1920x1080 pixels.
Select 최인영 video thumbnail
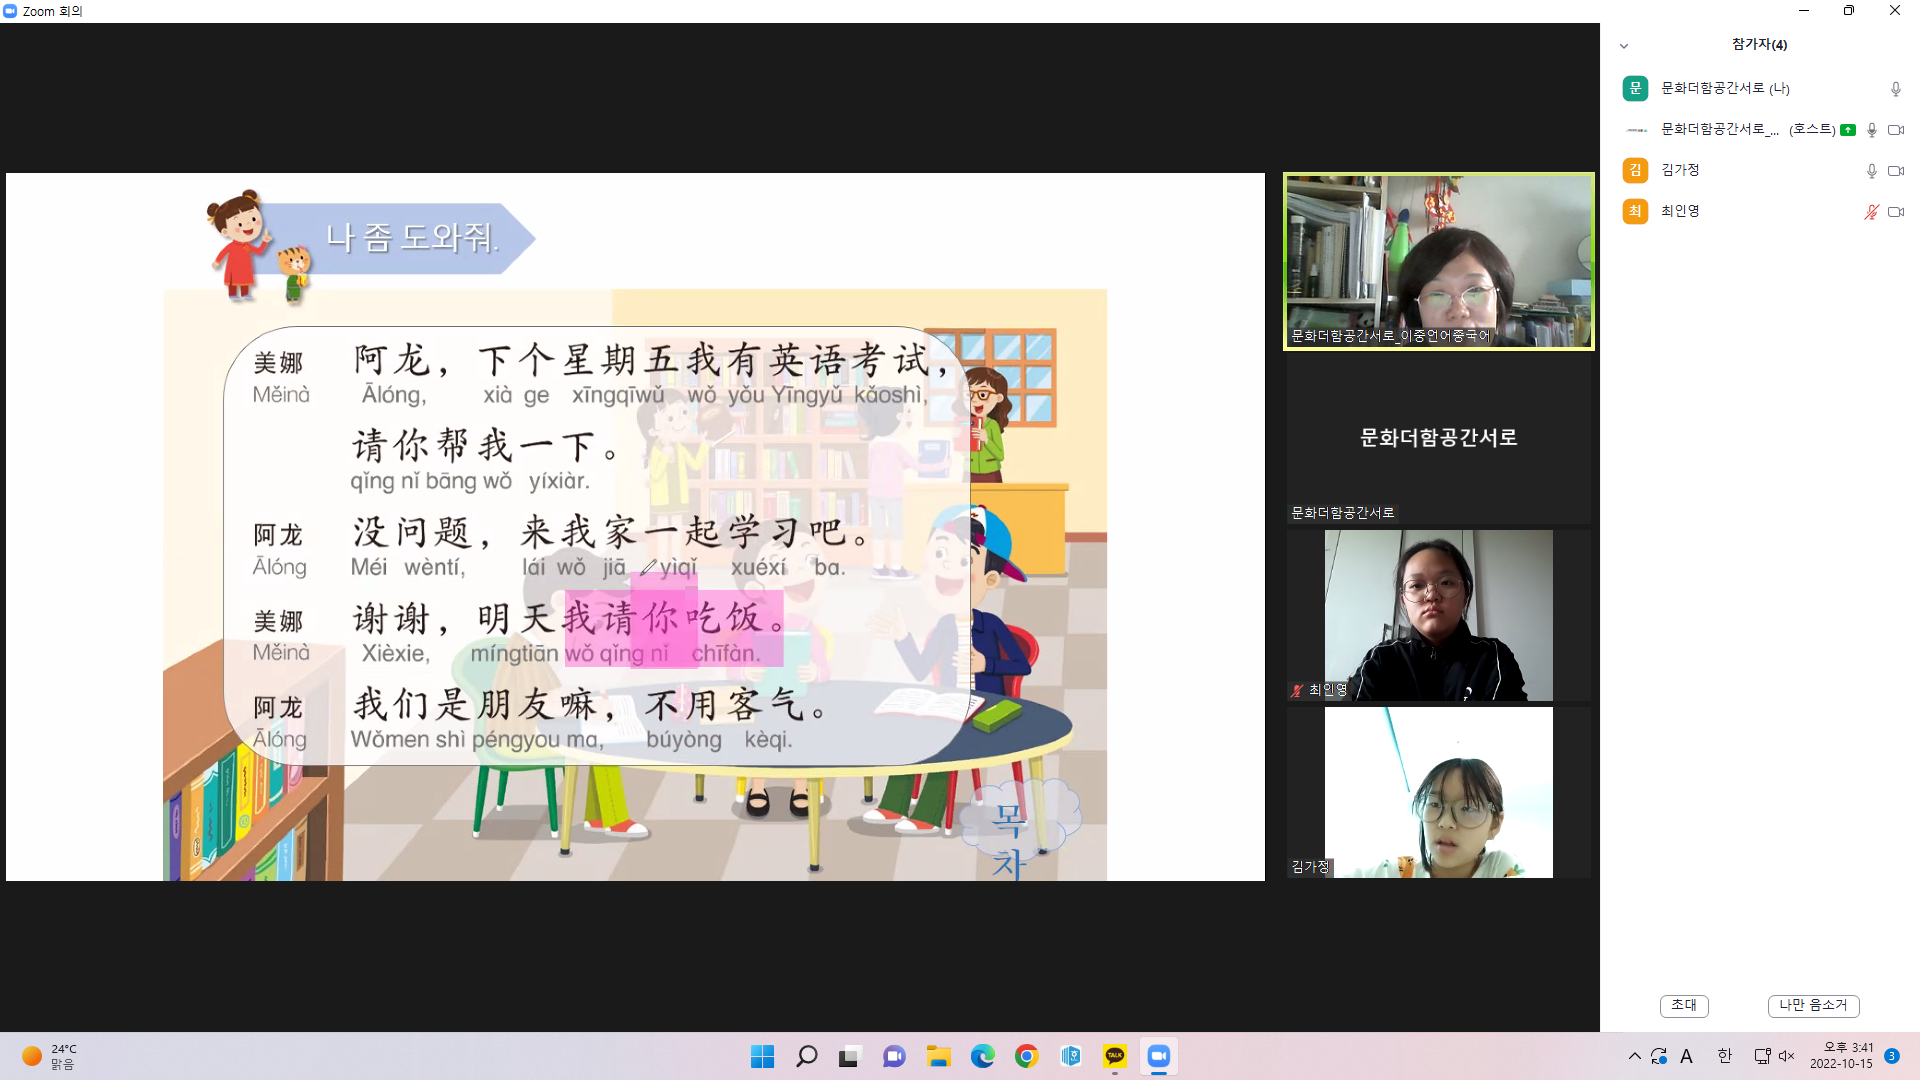click(1438, 615)
